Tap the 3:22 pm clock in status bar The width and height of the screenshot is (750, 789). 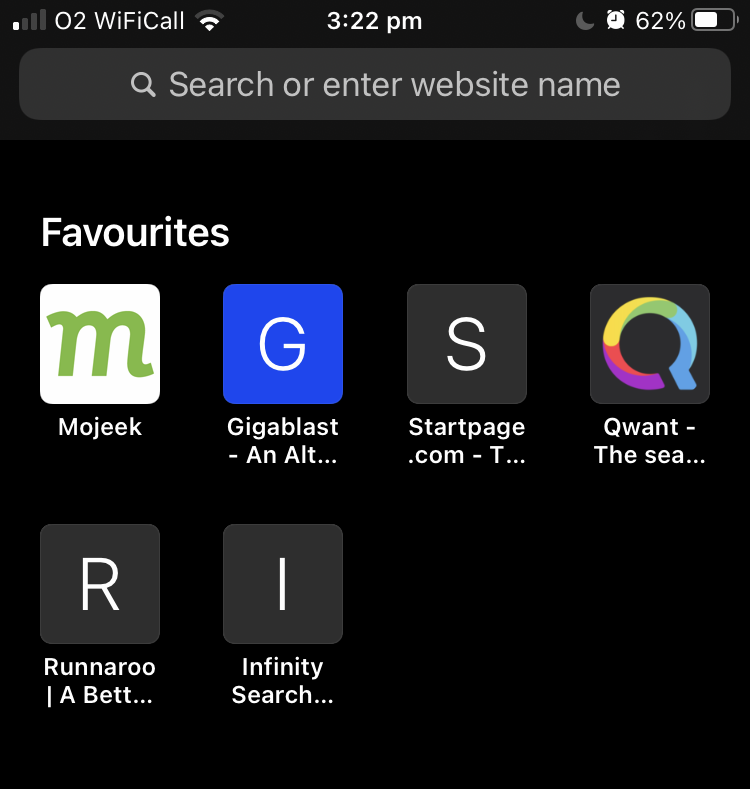[x=374, y=21]
